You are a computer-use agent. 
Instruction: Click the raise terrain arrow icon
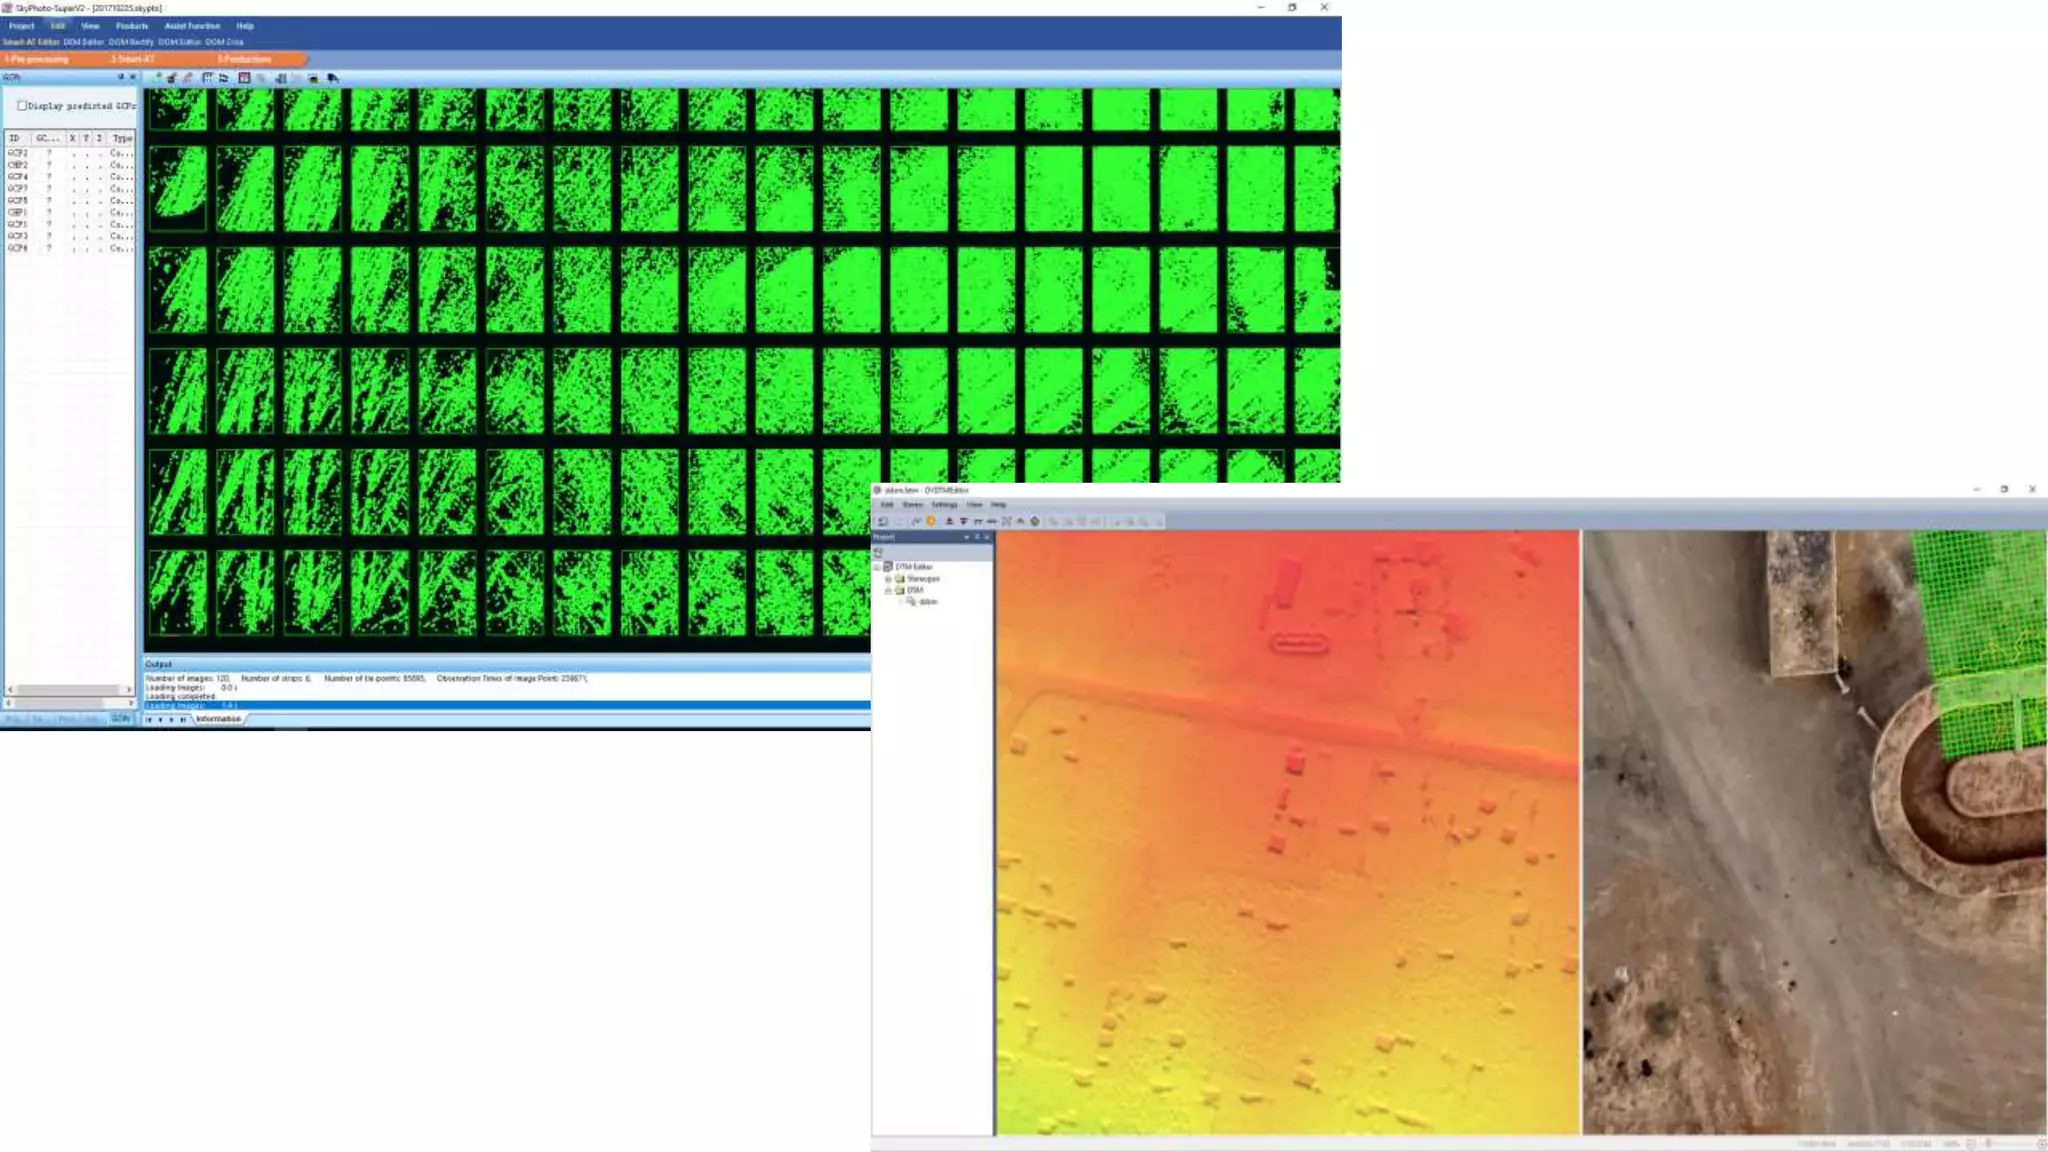pos(949,521)
